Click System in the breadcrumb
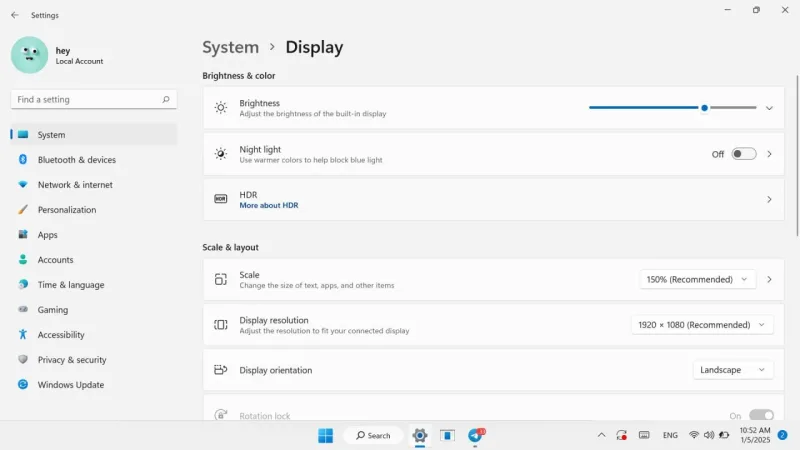The height and width of the screenshot is (450, 800). pos(231,47)
